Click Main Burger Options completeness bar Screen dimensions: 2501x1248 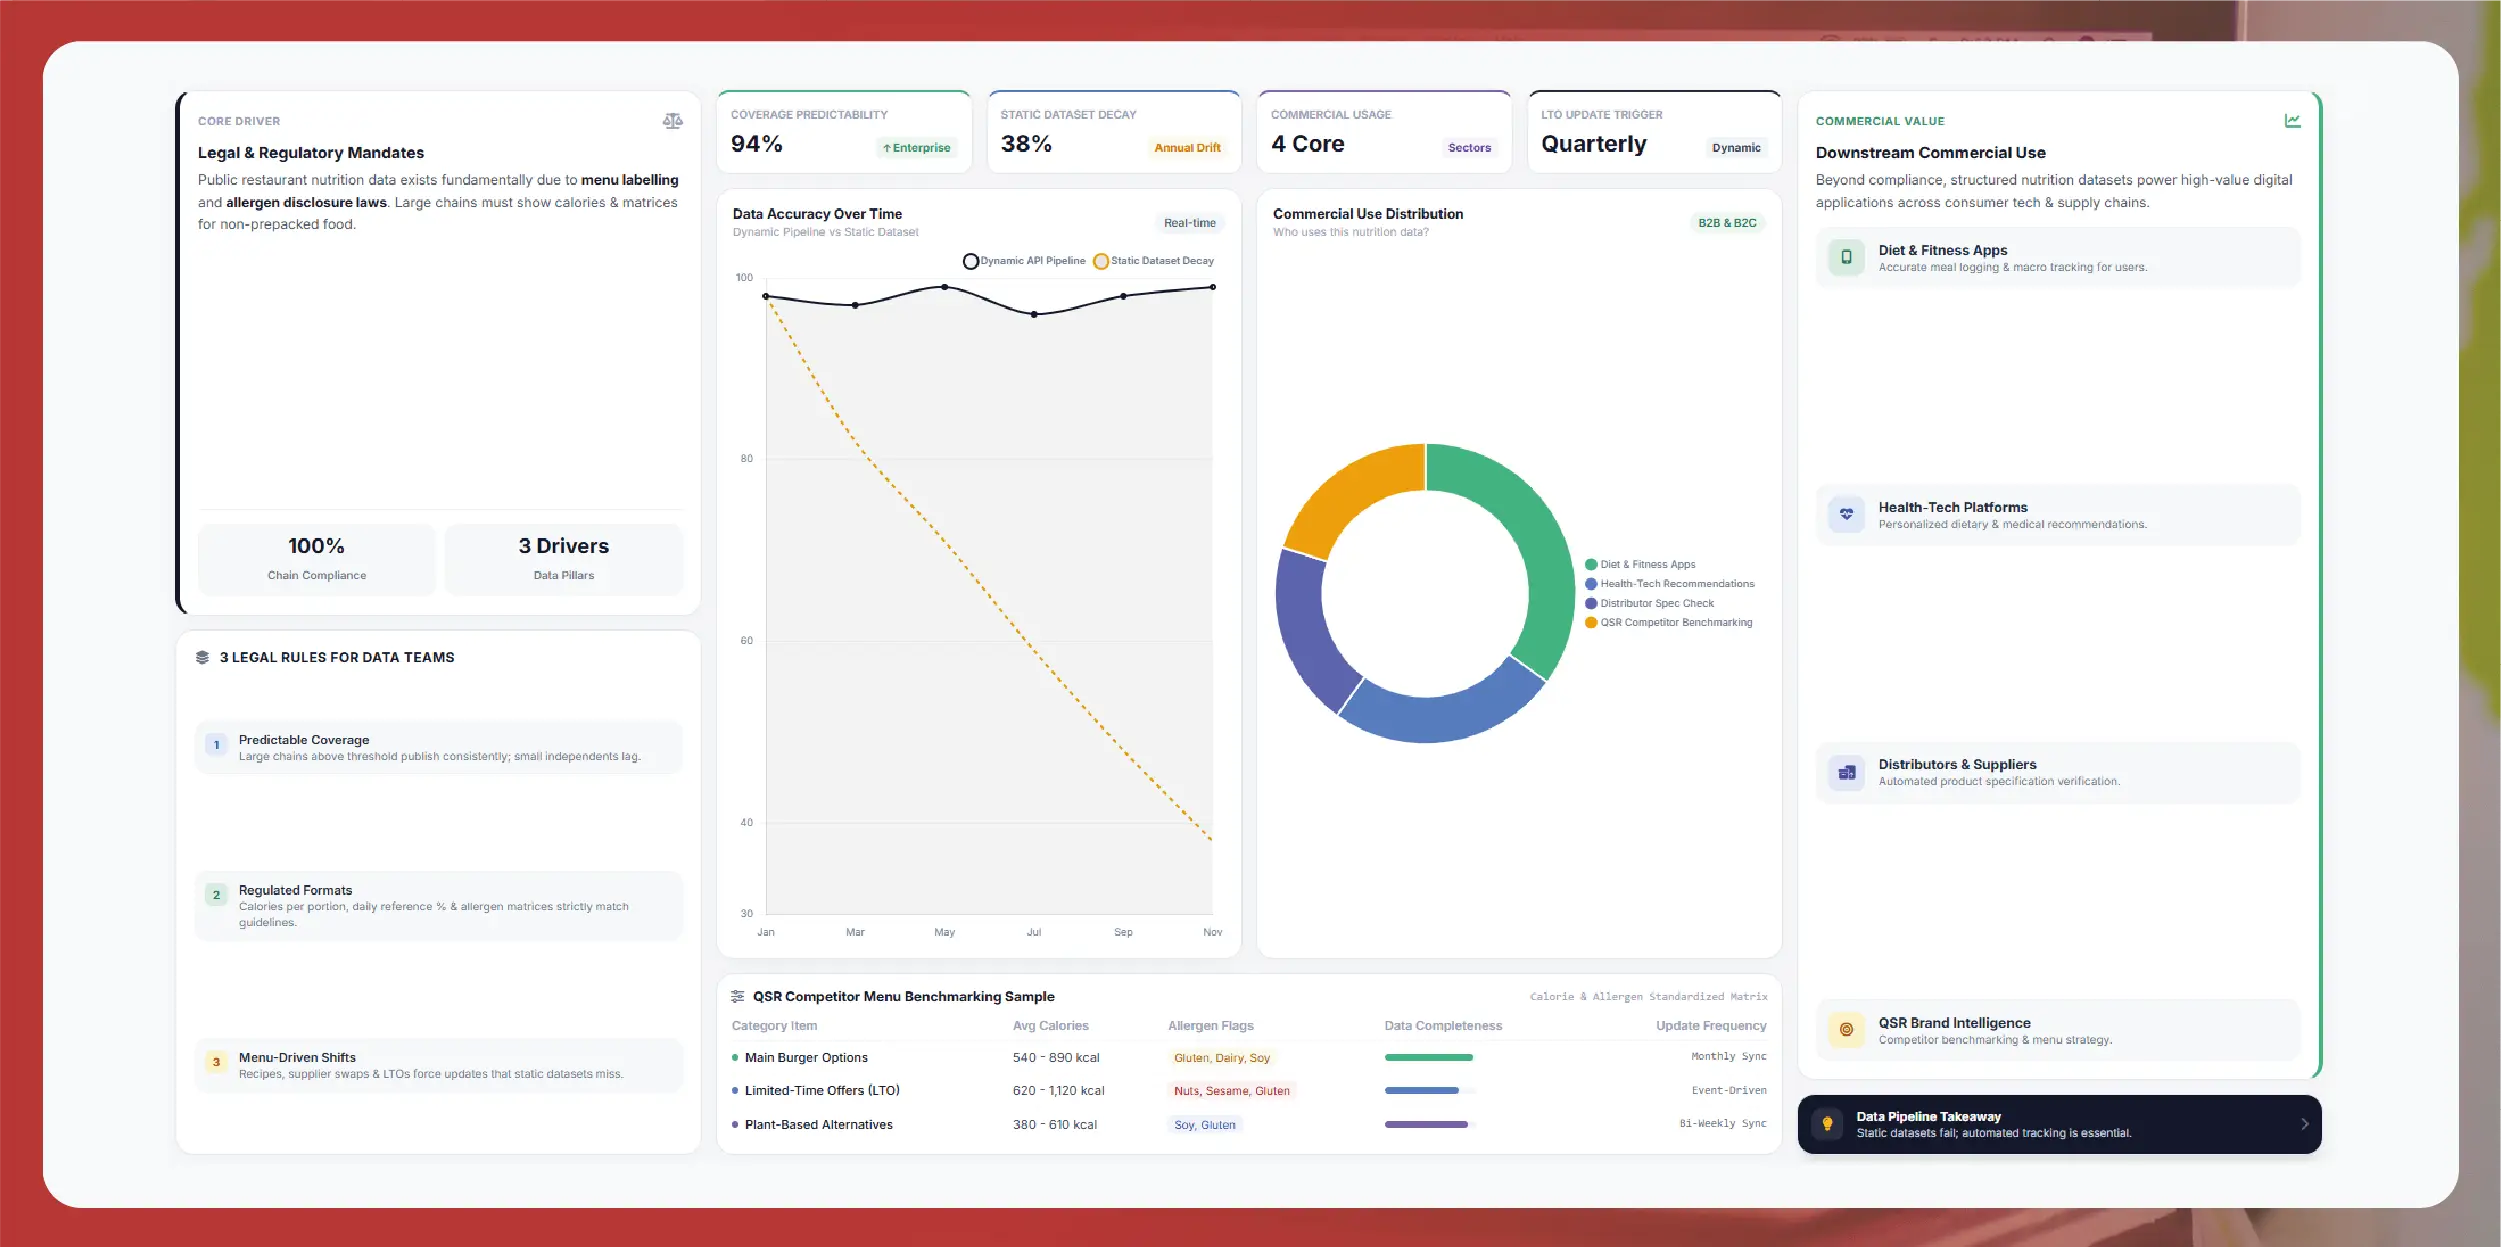click(x=1428, y=1057)
